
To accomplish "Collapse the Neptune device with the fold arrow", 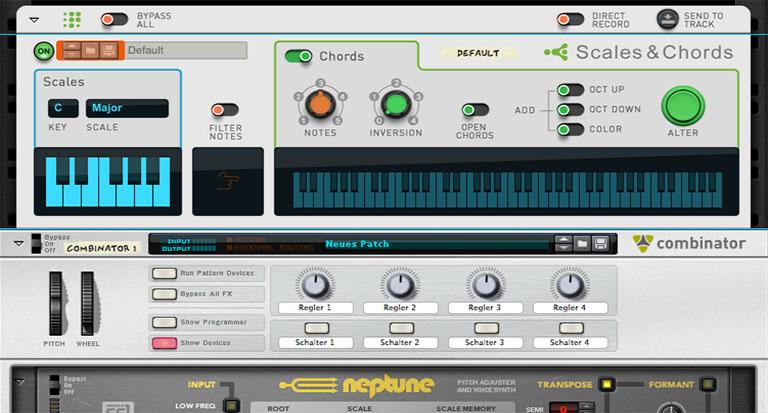I will [x=20, y=381].
